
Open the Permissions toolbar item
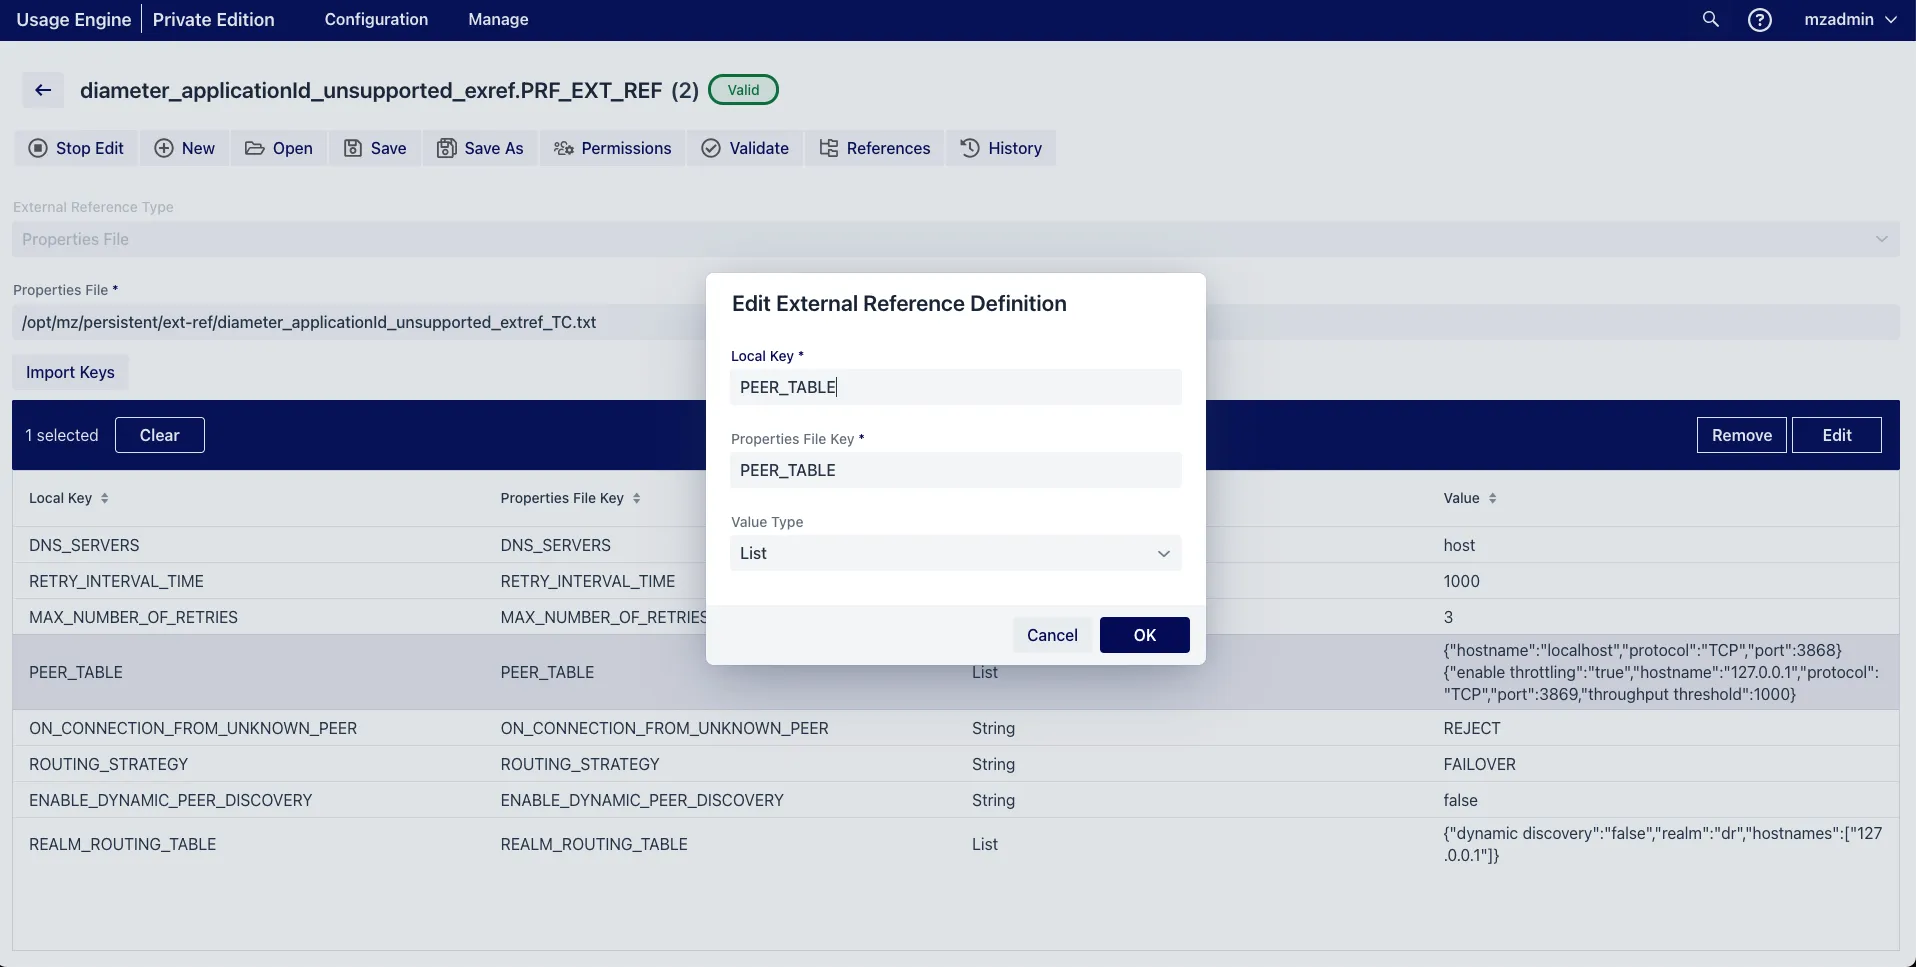click(x=613, y=148)
